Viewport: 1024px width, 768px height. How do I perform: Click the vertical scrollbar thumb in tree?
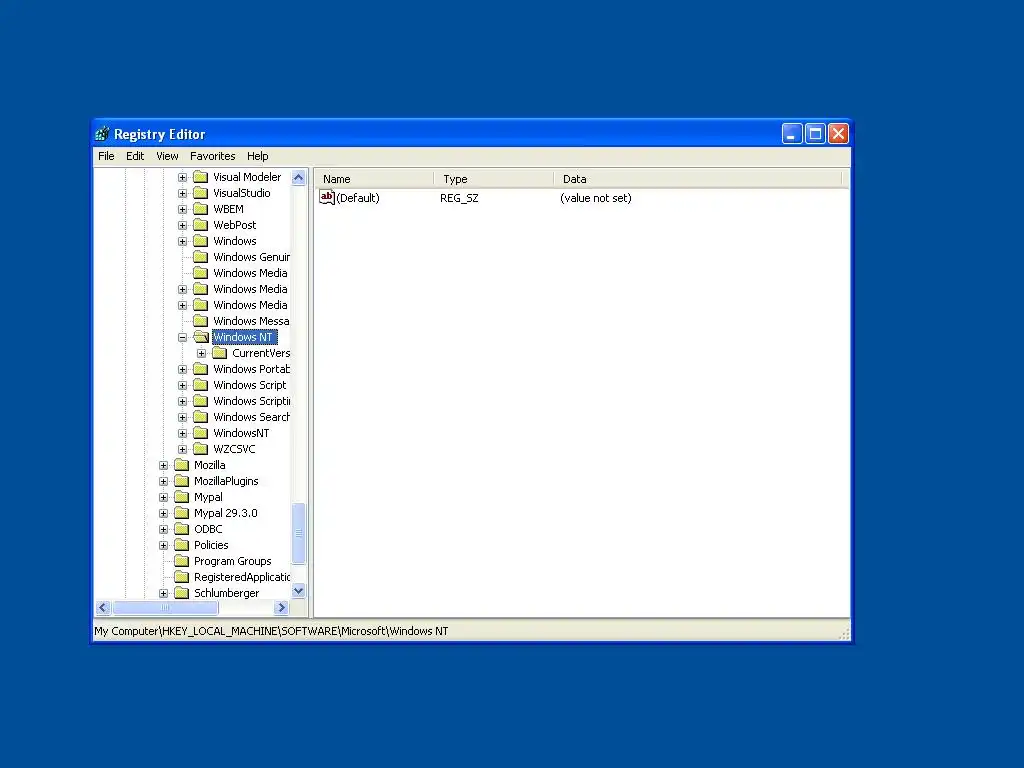point(298,533)
